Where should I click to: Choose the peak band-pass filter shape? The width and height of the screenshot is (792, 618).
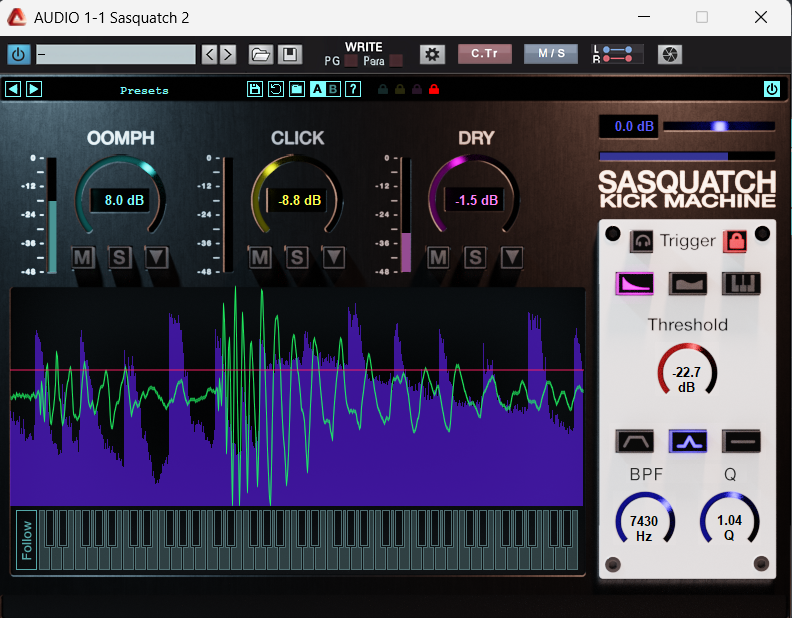pos(688,440)
